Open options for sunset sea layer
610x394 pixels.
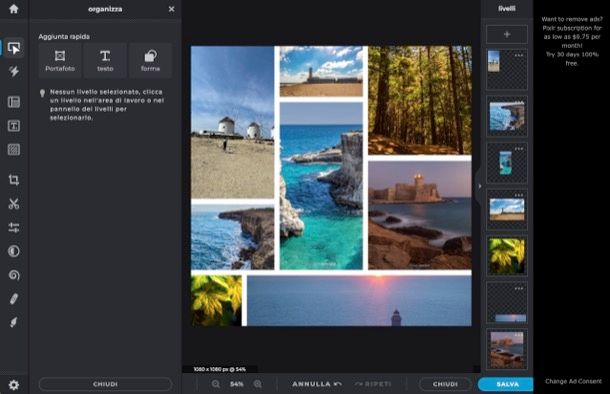point(519,289)
